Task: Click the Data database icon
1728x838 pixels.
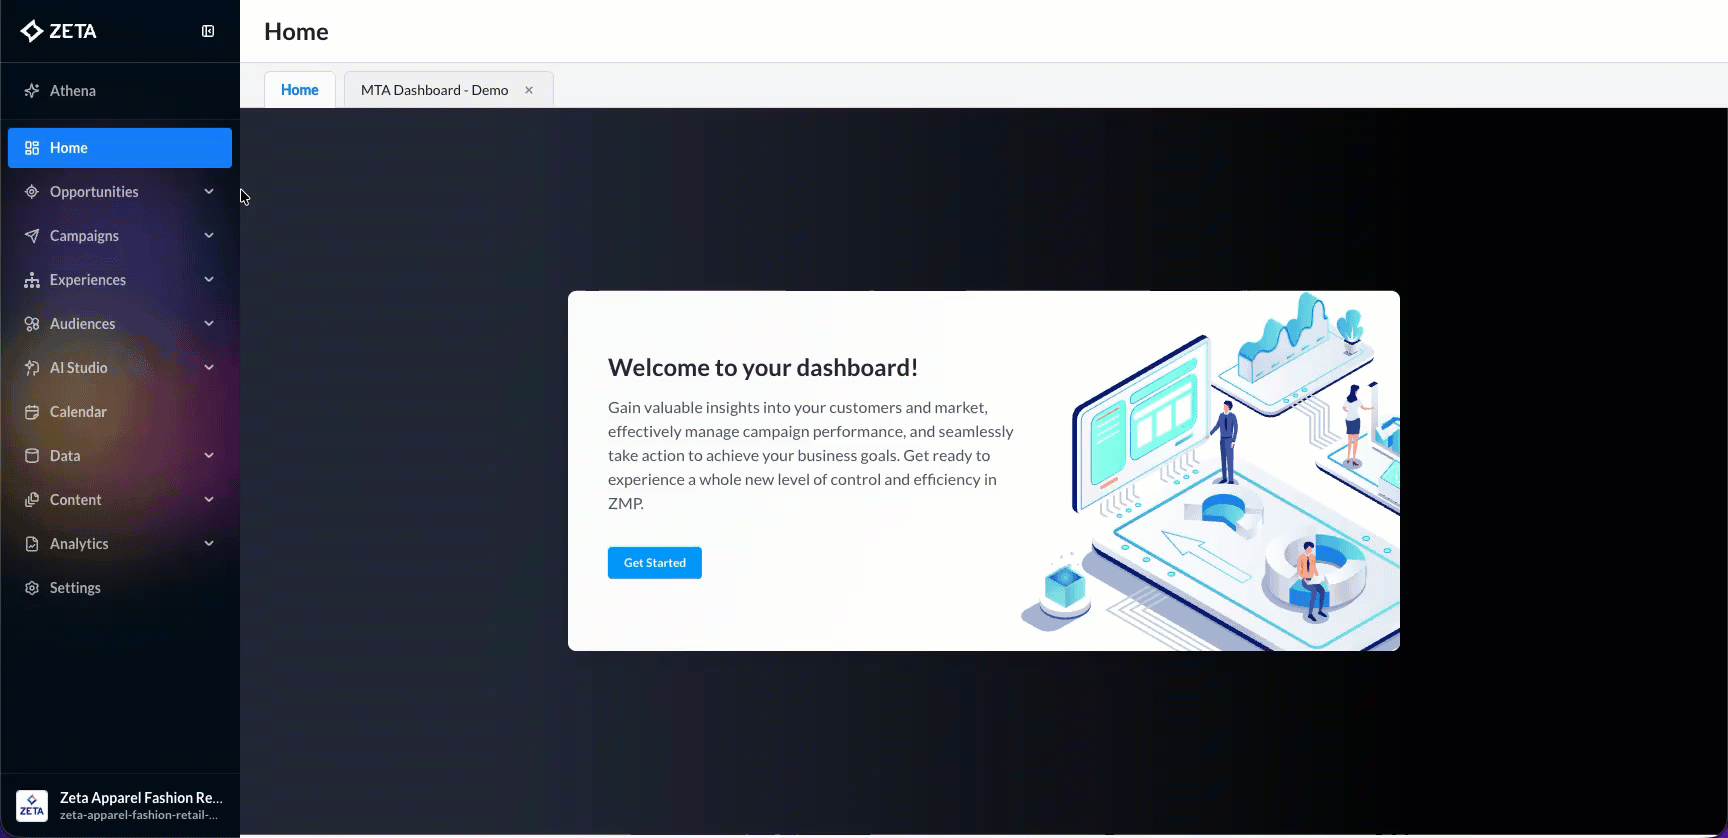Action: [x=32, y=456]
